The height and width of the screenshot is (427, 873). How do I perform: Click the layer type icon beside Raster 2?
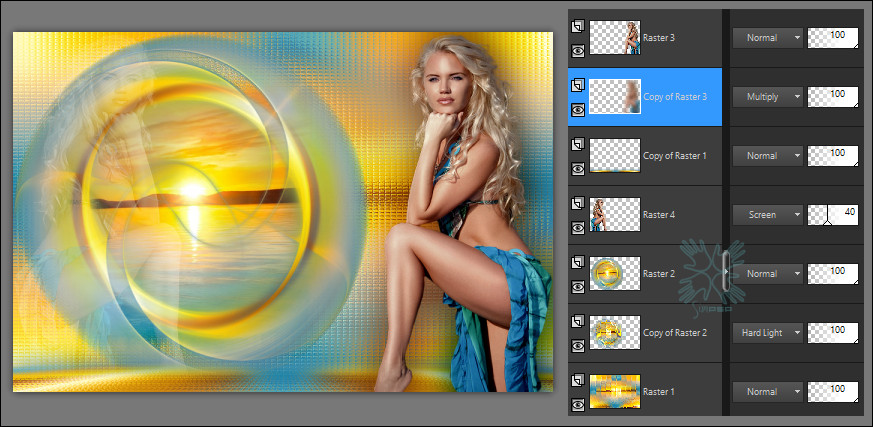[577, 263]
